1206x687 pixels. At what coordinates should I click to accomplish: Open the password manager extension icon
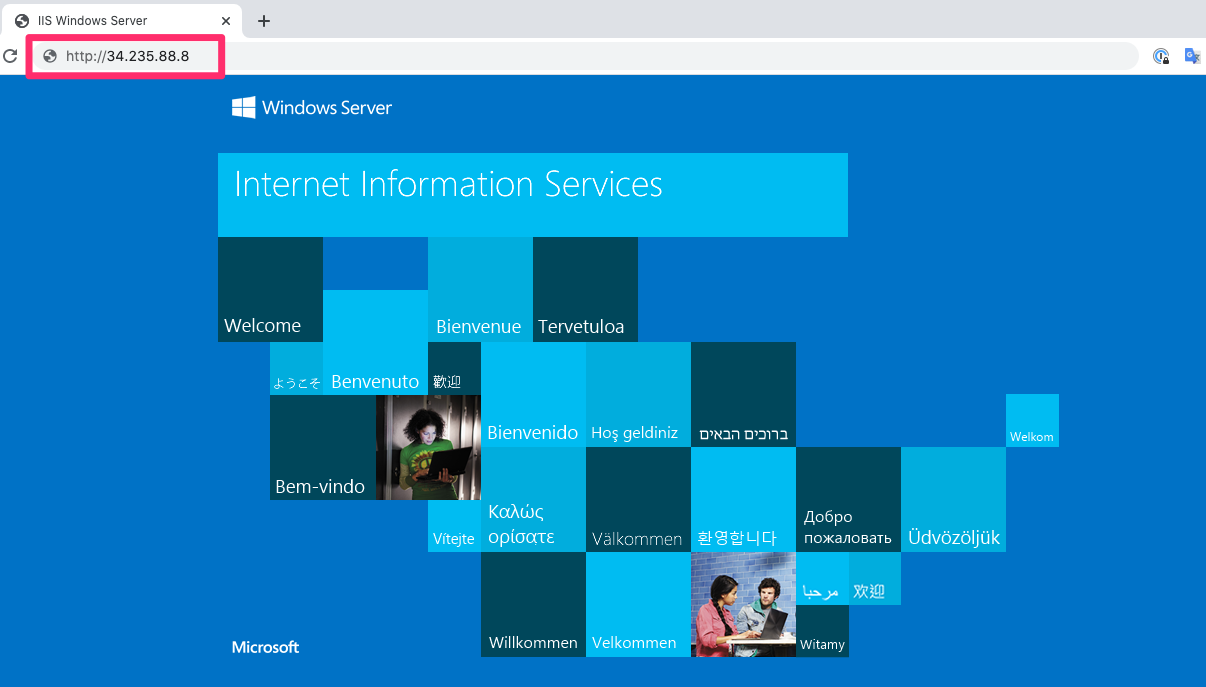[x=1161, y=56]
